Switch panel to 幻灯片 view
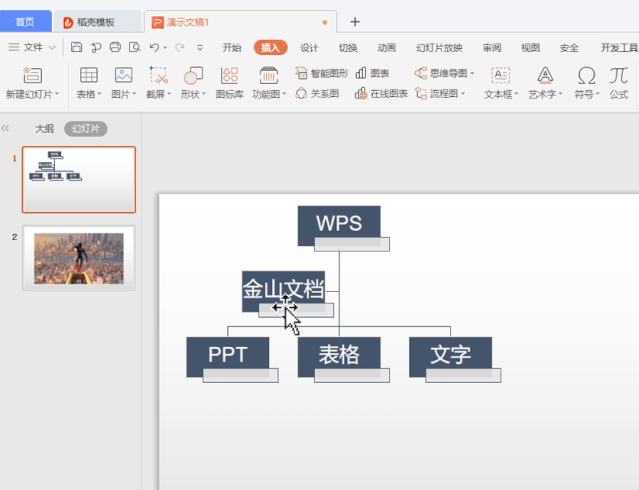The width and height of the screenshot is (639, 490). pos(86,129)
